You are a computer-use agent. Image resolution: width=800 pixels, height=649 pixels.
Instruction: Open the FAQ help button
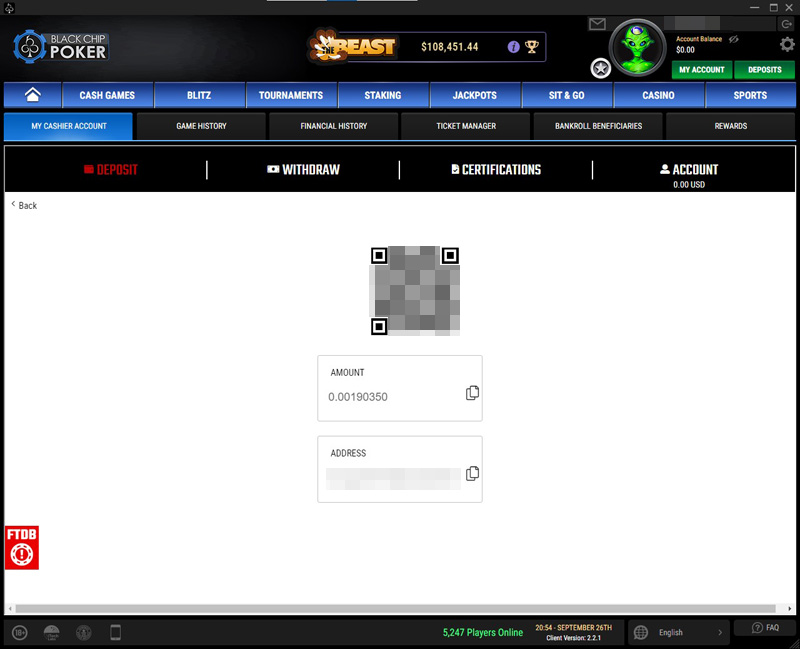(765, 628)
